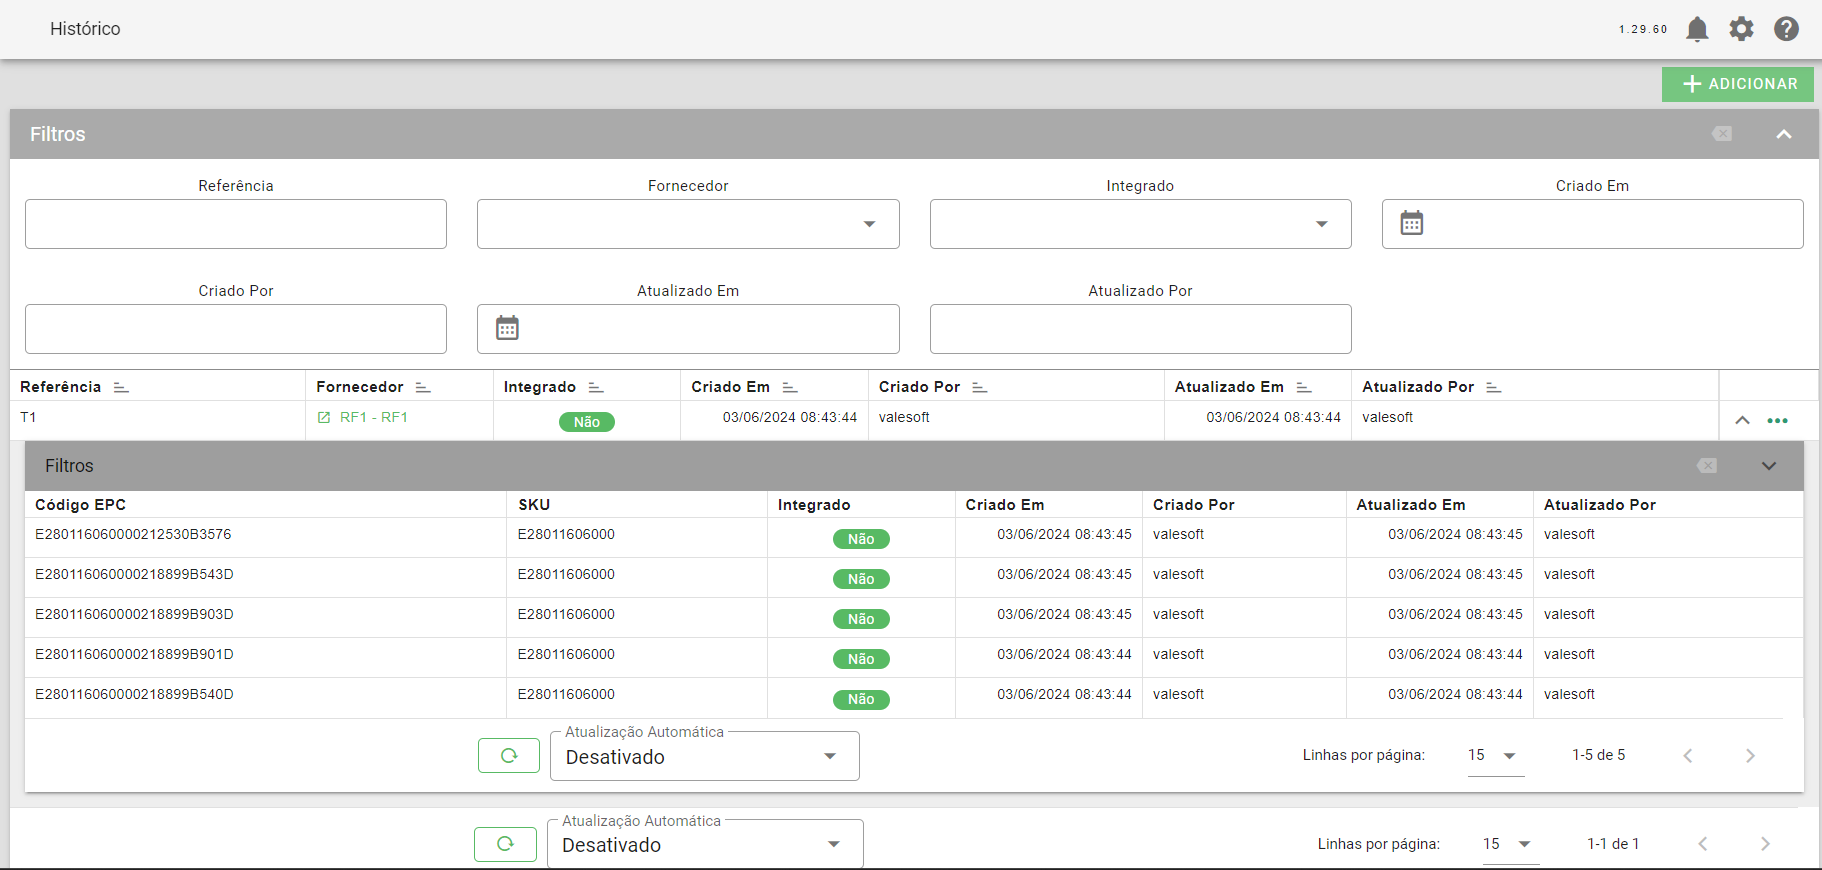Click the Não badge for EPC ending B3576
Image resolution: width=1822 pixels, height=870 pixels.
tap(861, 539)
